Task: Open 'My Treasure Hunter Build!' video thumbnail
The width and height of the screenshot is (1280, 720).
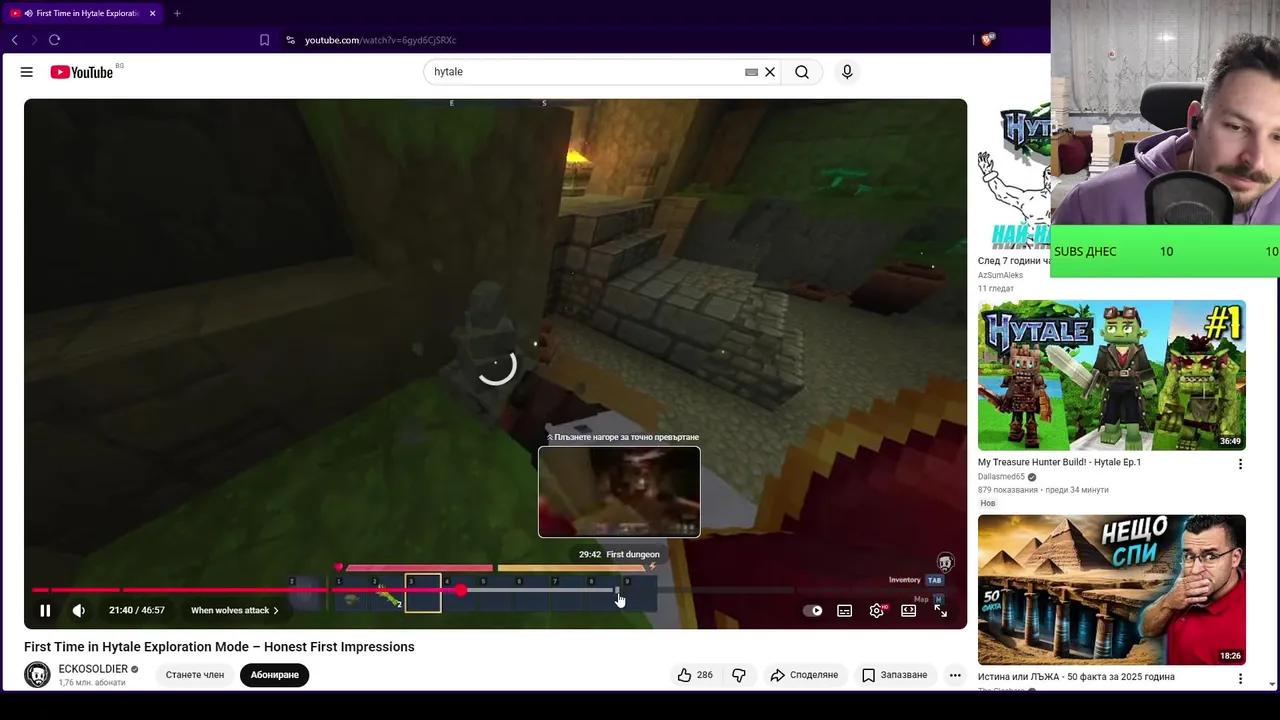Action: coord(1112,375)
